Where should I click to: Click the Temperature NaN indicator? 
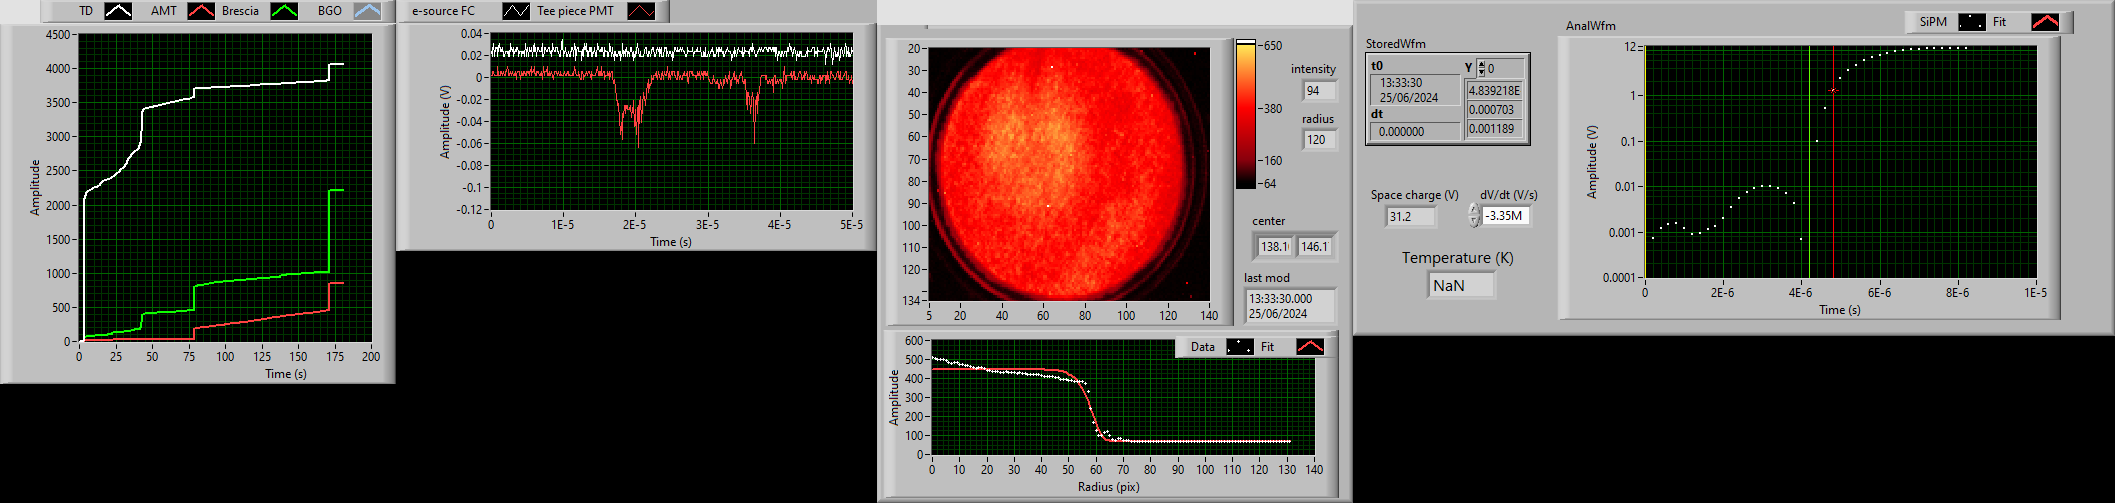coord(1461,286)
